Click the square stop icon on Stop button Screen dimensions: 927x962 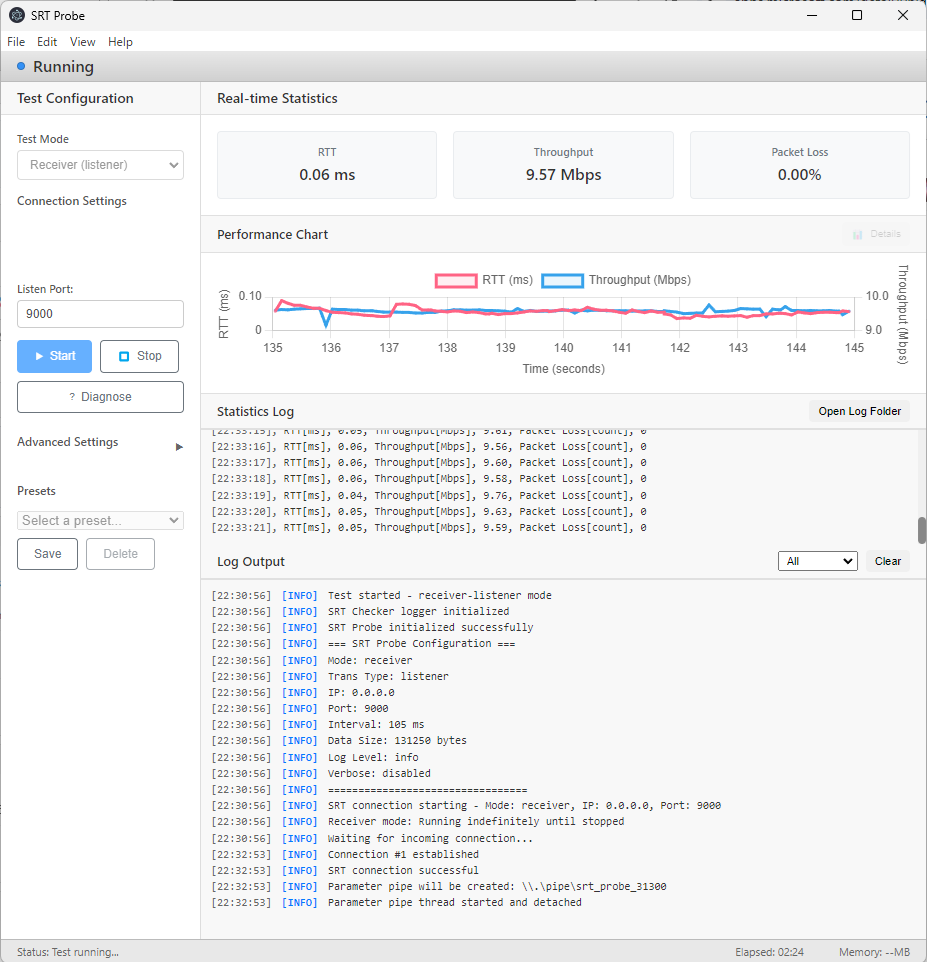click(124, 356)
